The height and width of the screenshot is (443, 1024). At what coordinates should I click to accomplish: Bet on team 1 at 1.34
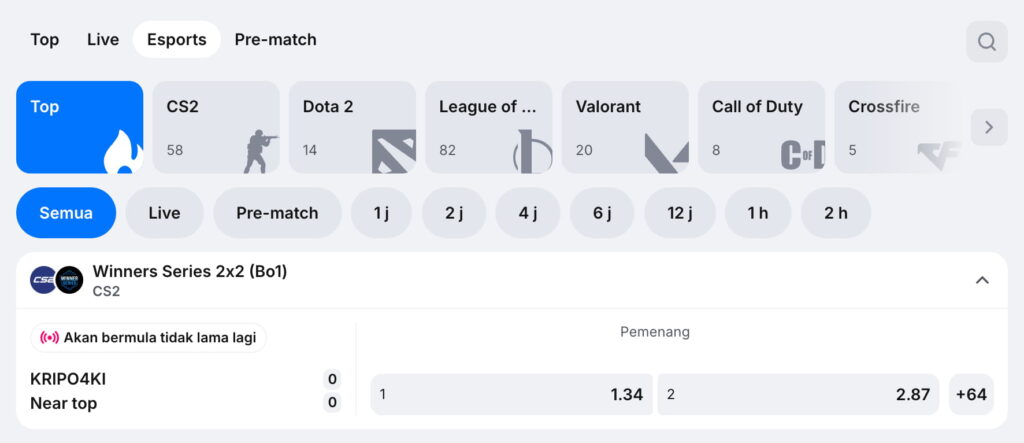point(511,394)
